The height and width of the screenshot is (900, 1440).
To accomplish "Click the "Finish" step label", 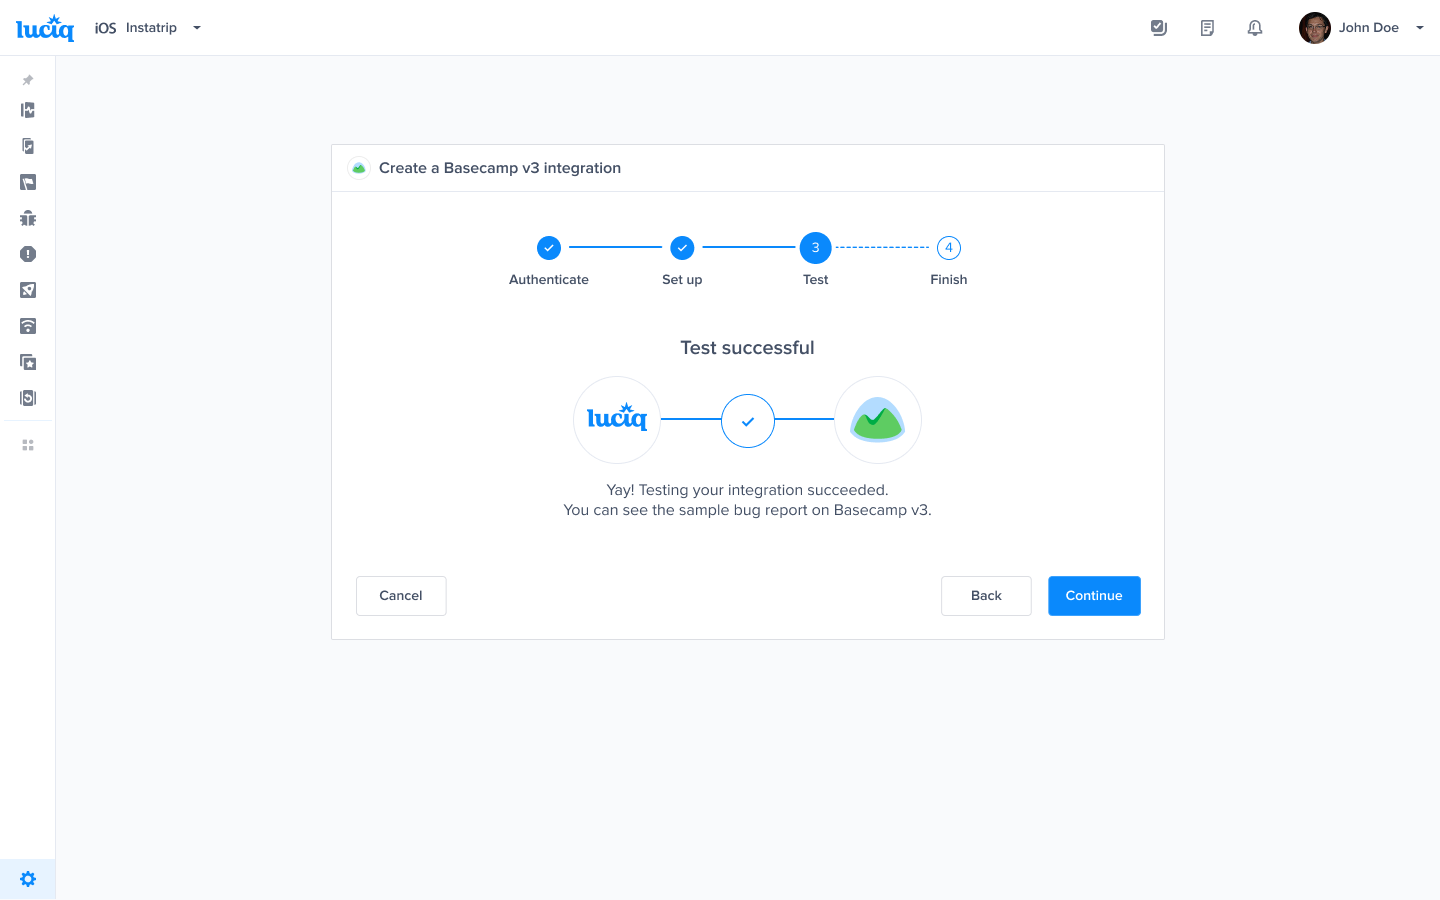I will pyautogui.click(x=949, y=280).
